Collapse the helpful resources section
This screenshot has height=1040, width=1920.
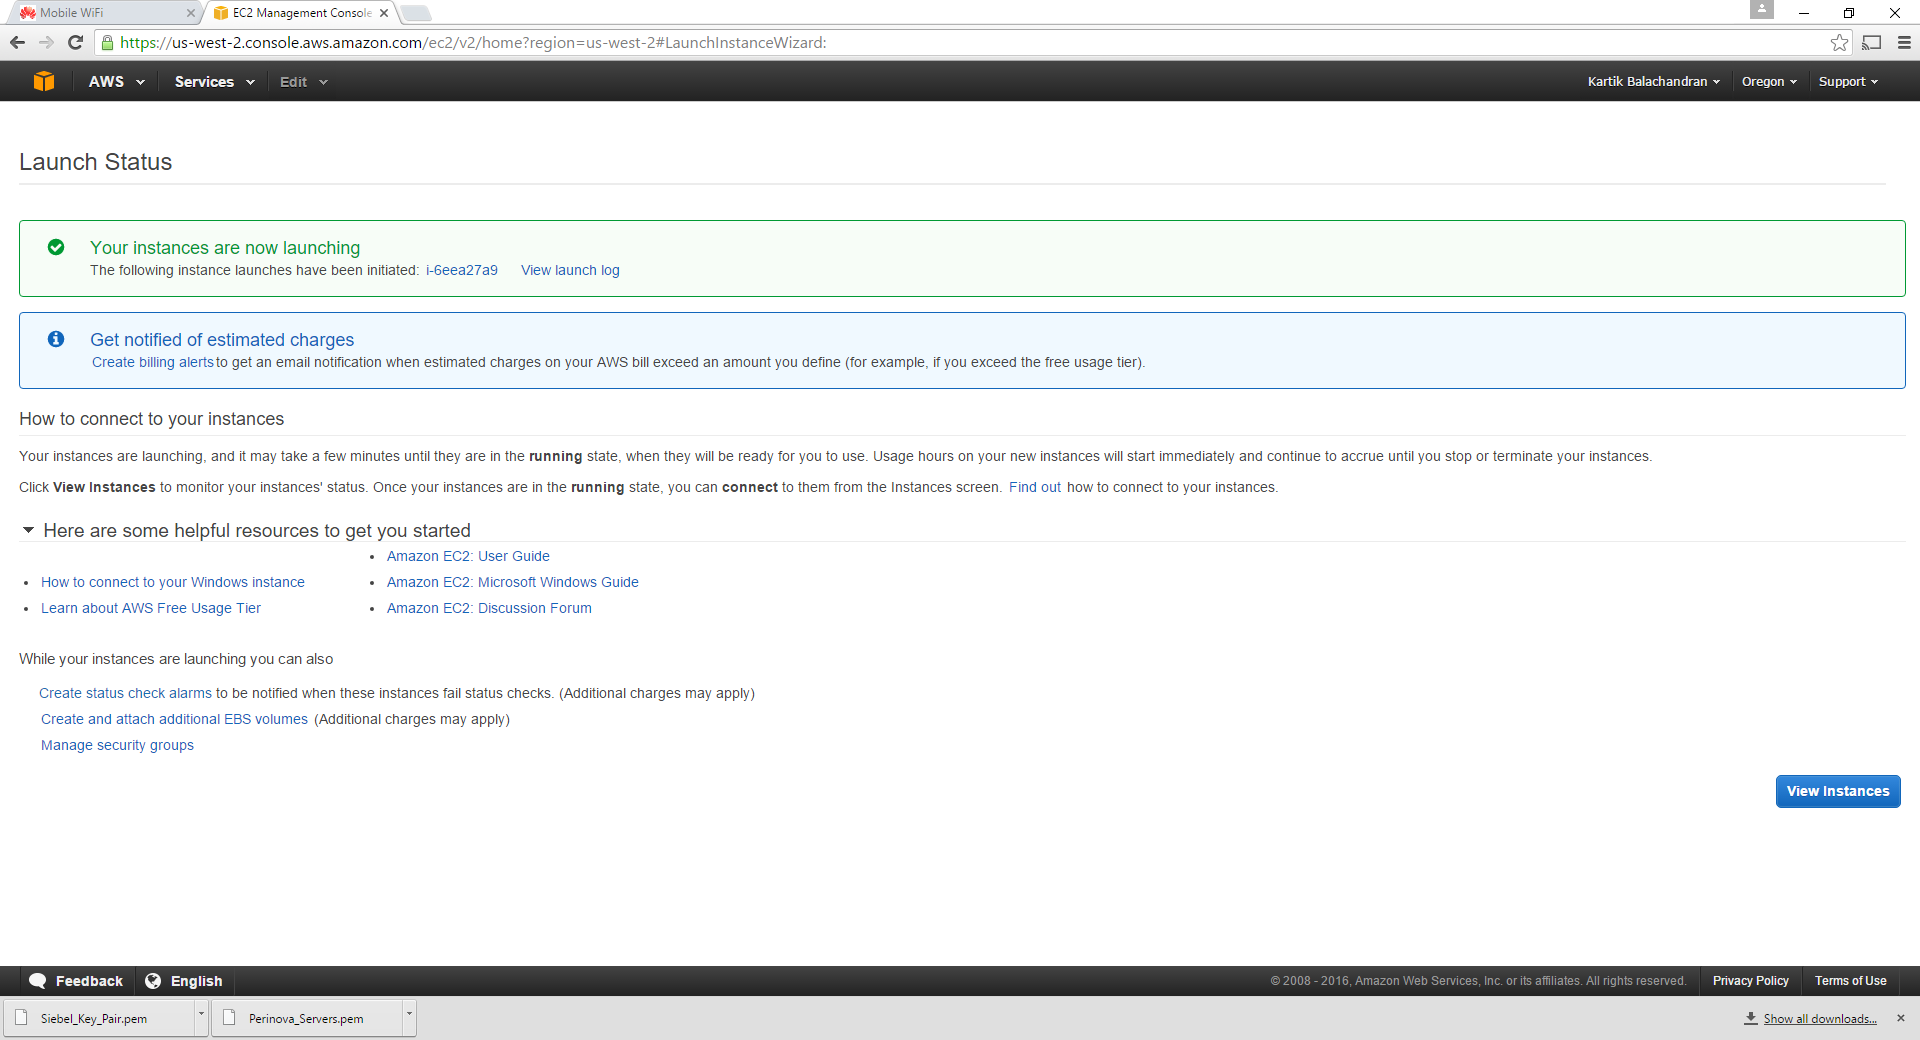coord(28,530)
